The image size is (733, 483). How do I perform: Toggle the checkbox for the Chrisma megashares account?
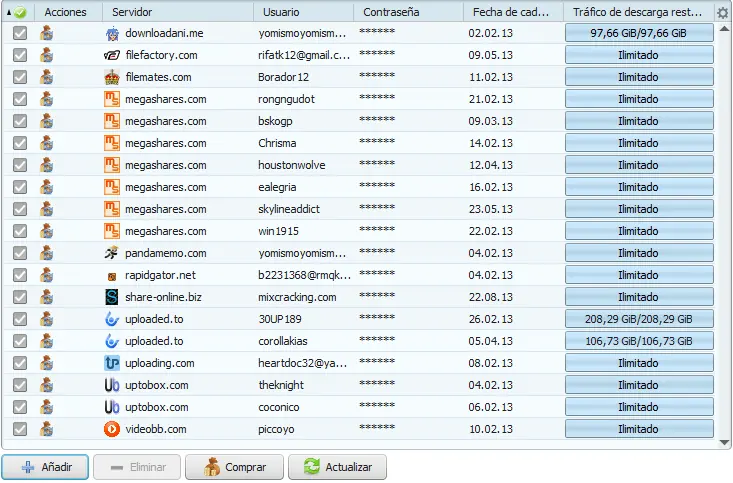tap(20, 143)
